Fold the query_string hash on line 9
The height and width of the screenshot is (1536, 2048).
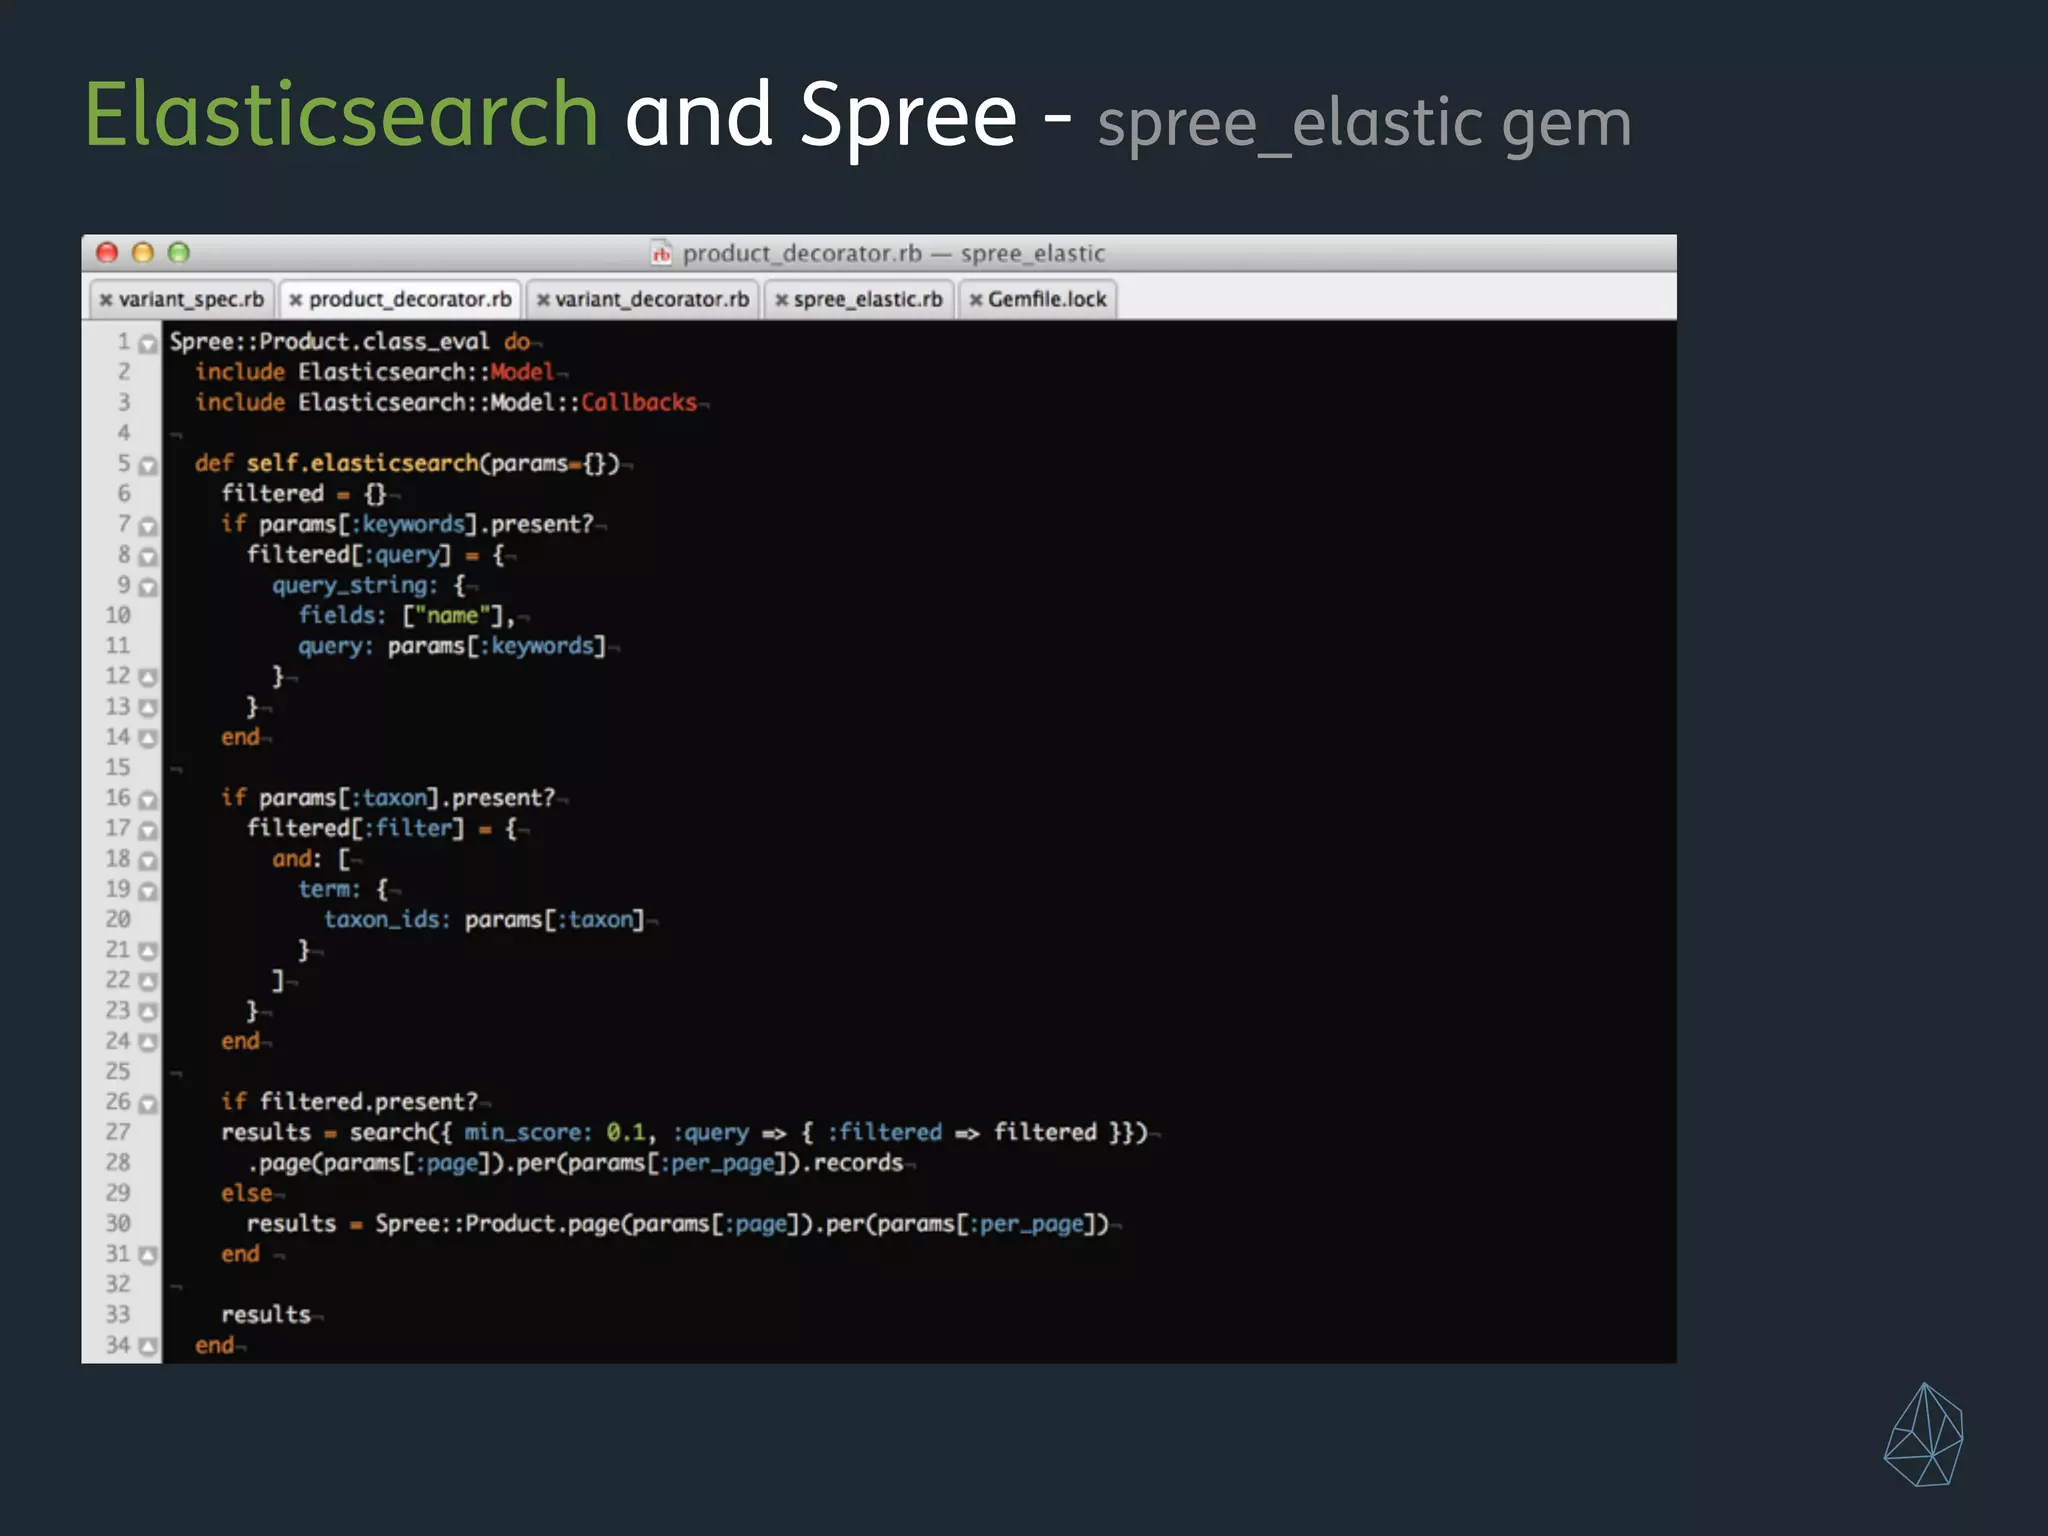point(148,587)
